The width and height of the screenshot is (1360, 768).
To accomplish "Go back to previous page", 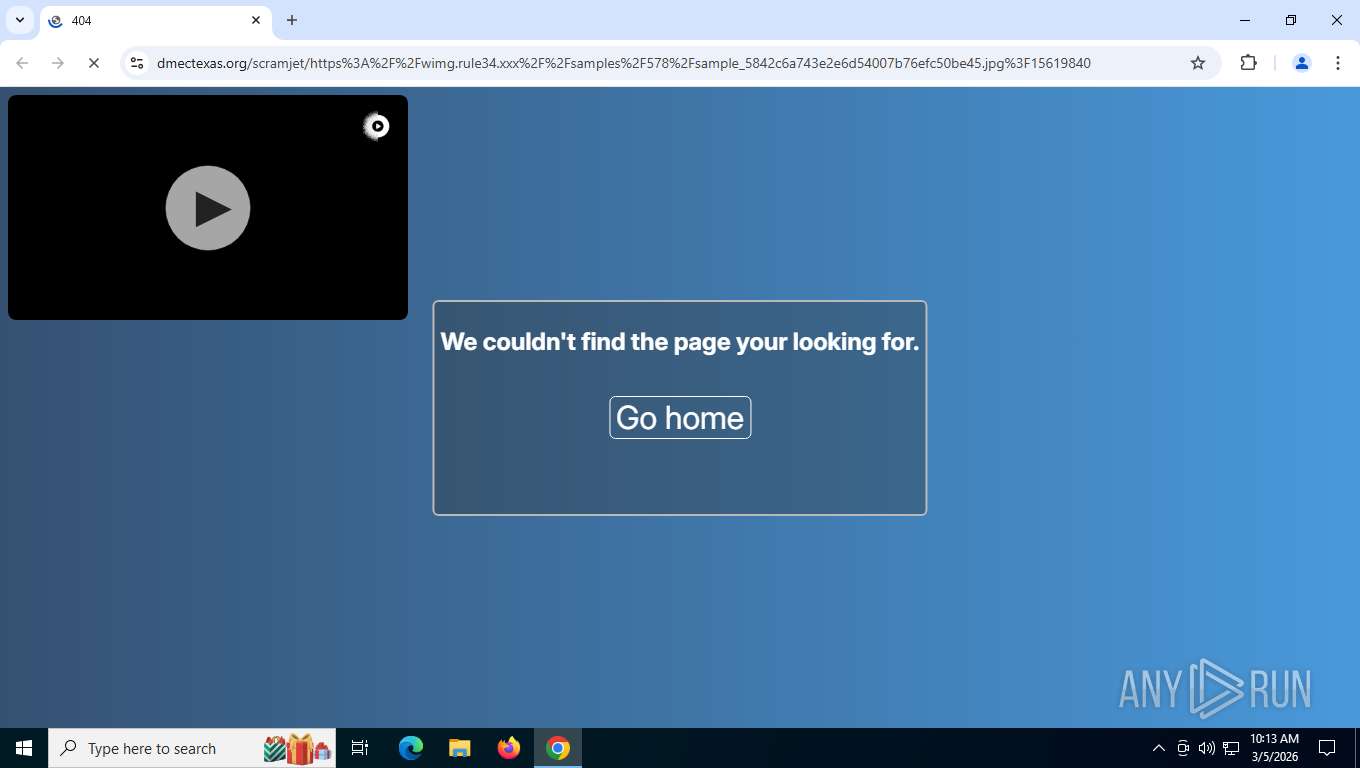I will (x=22, y=63).
